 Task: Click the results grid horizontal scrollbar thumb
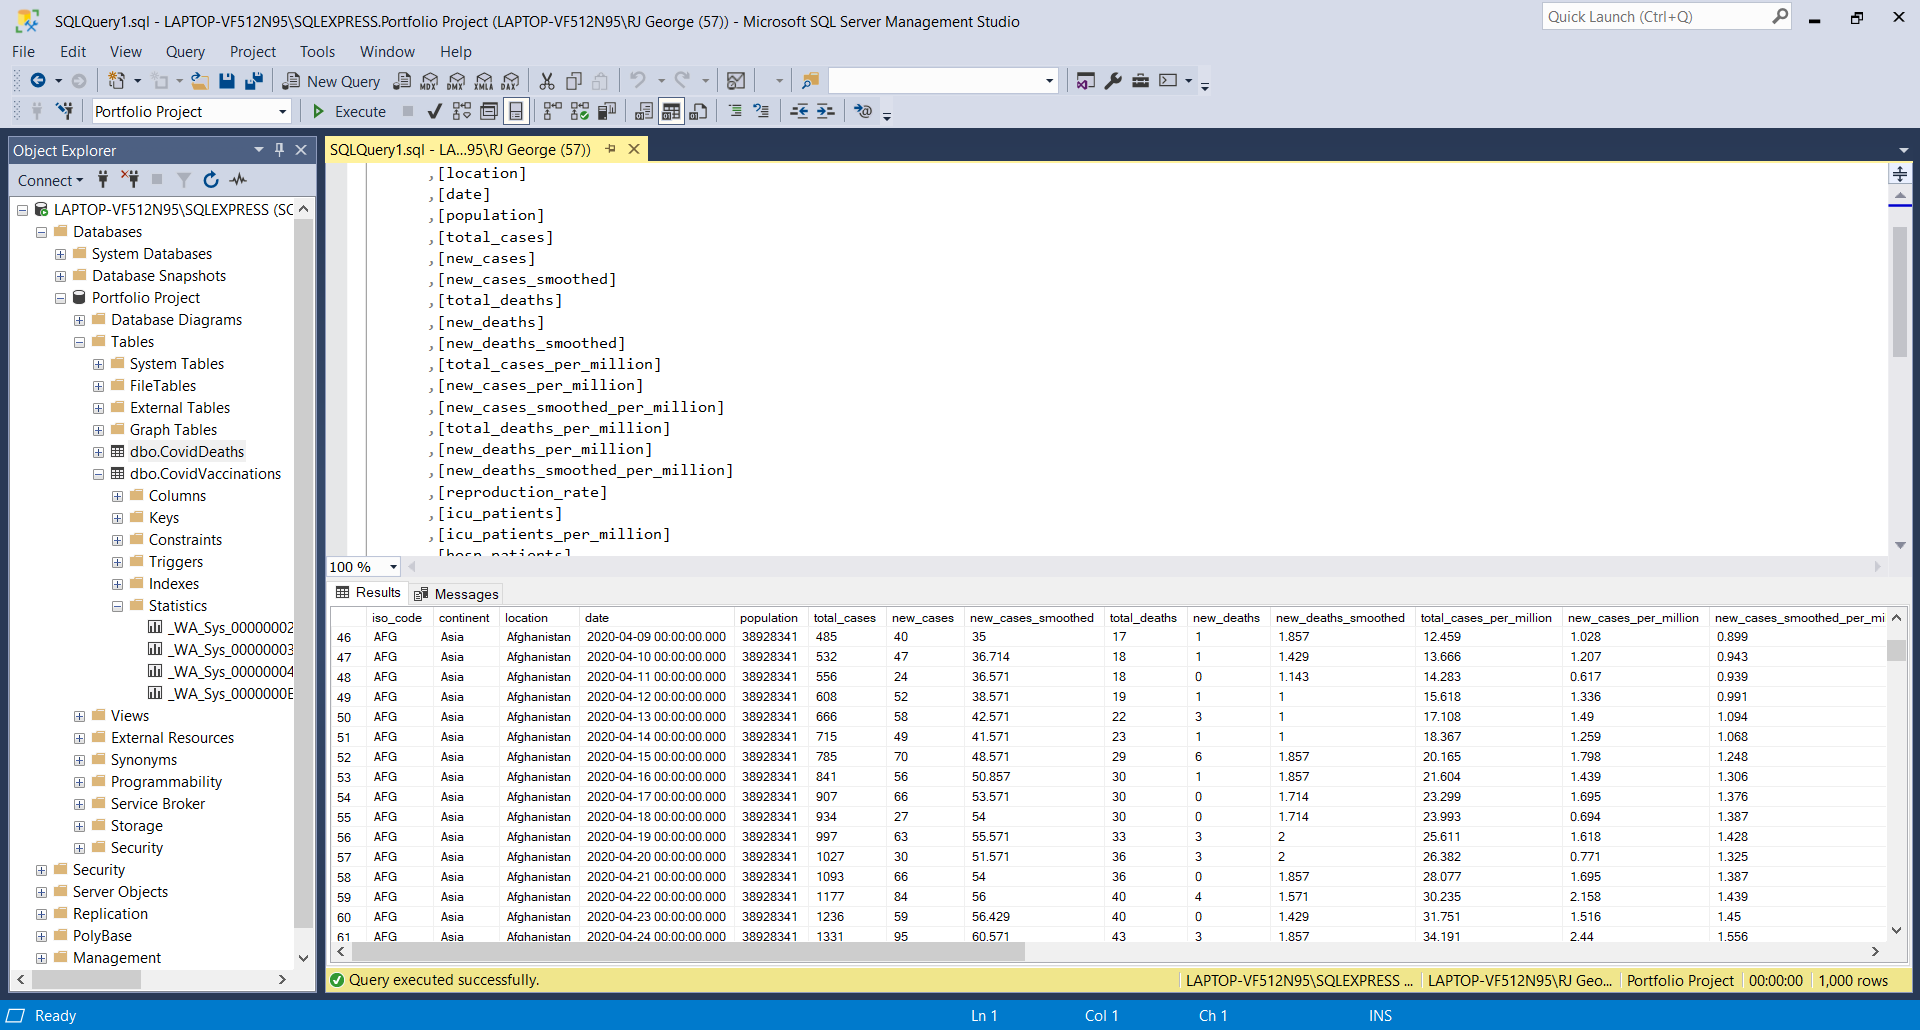point(686,952)
